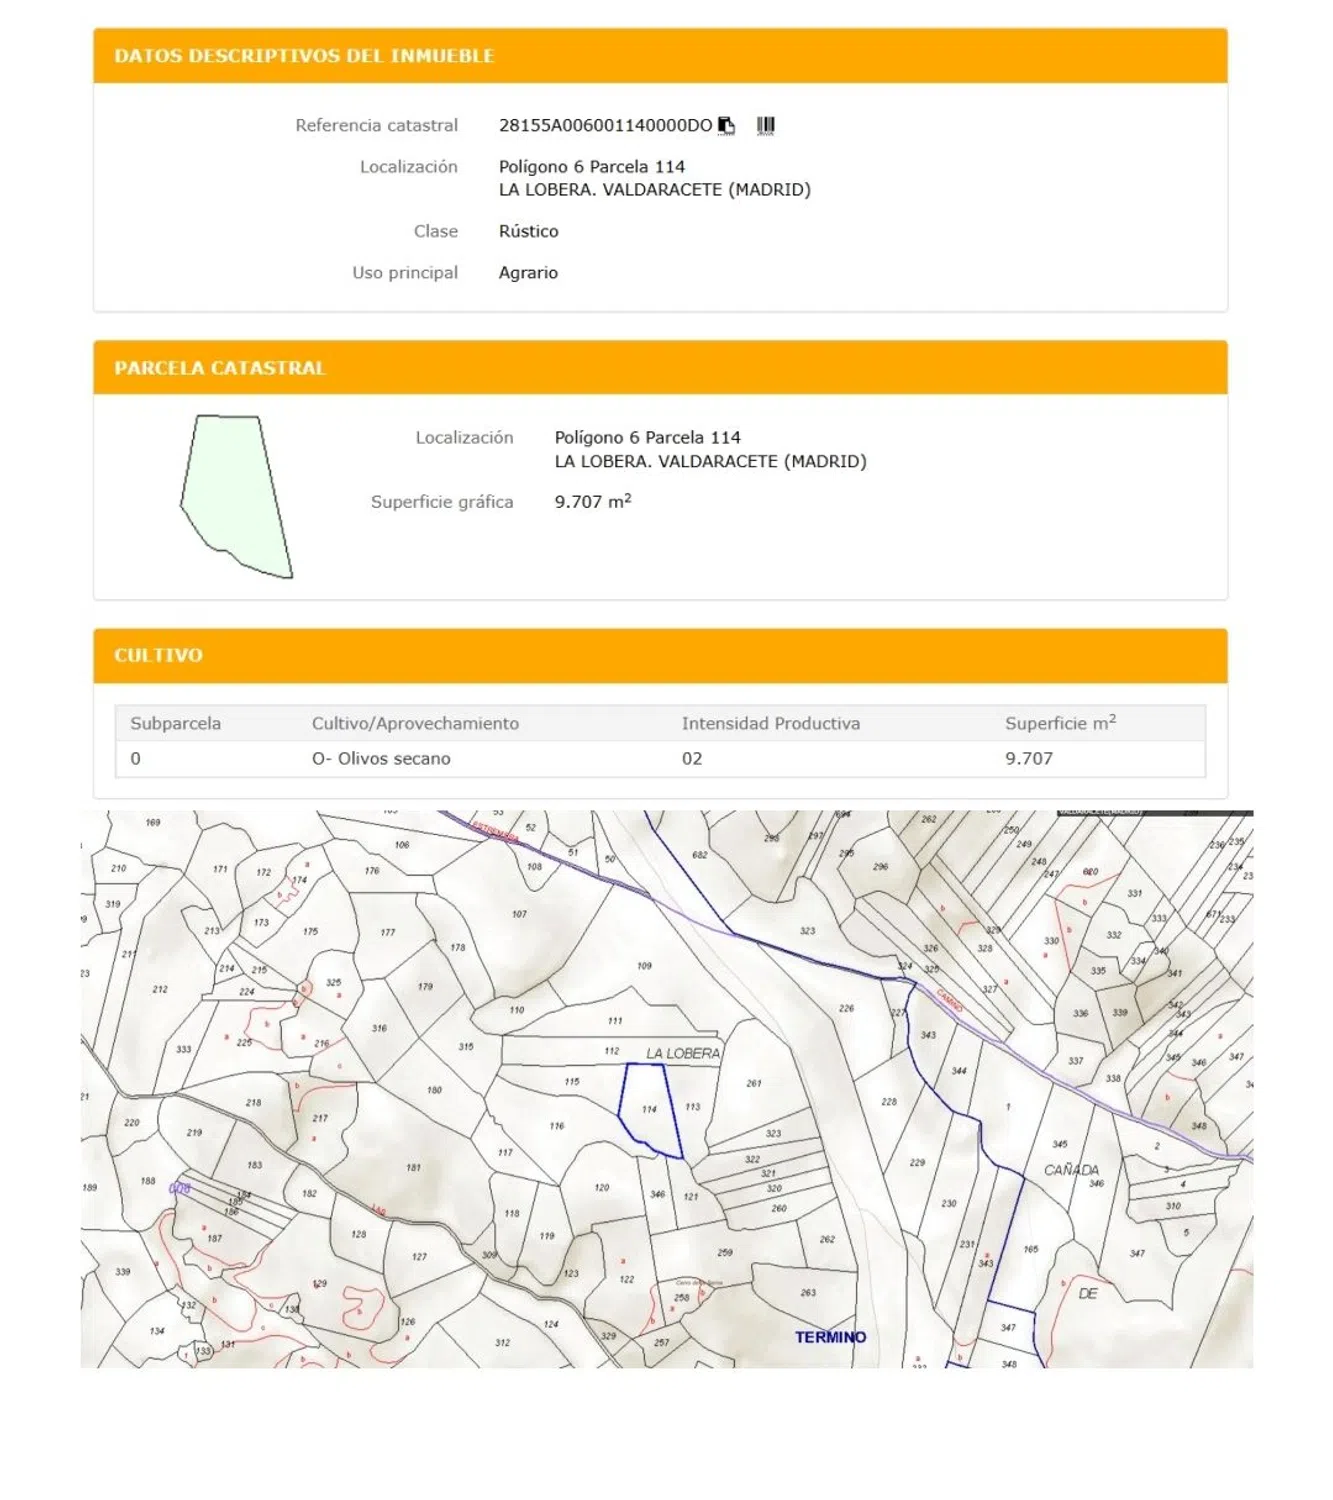Click the barcode icon beside the reference
The image size is (1333, 1500).
pyautogui.click(x=765, y=126)
